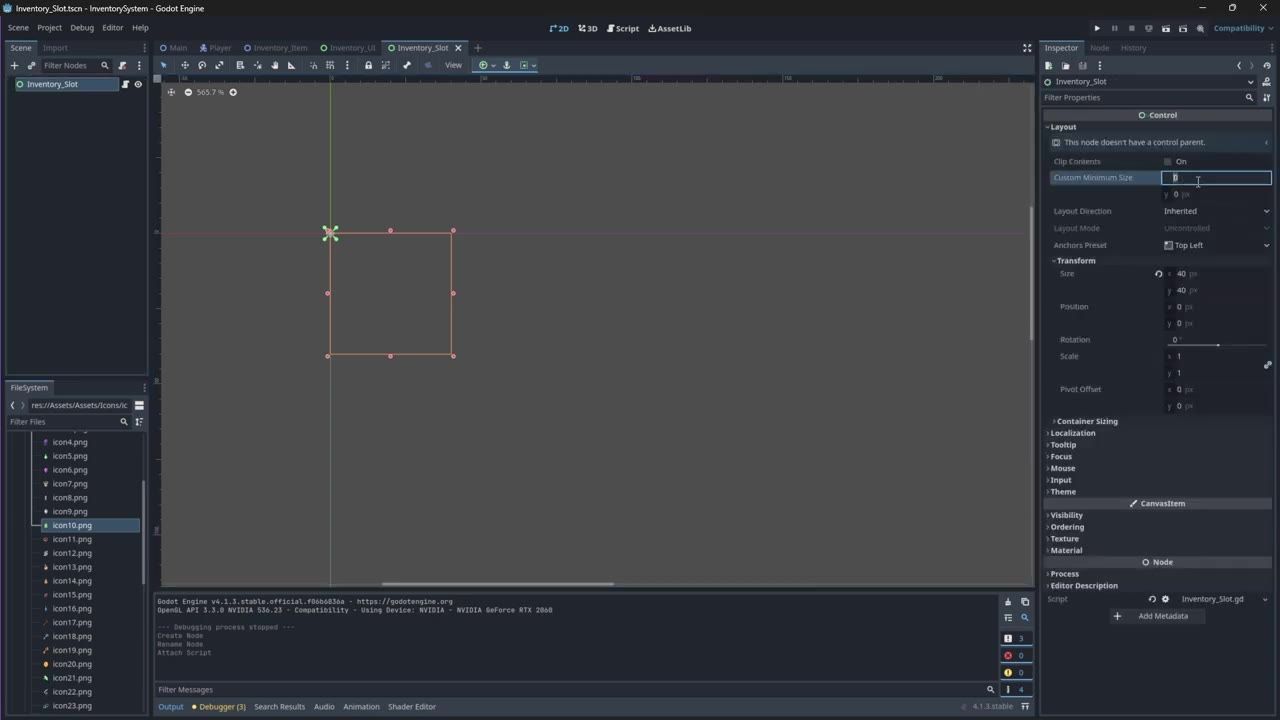The height and width of the screenshot is (720, 1280).
Task: Expand the Theme section
Action: point(1062,492)
